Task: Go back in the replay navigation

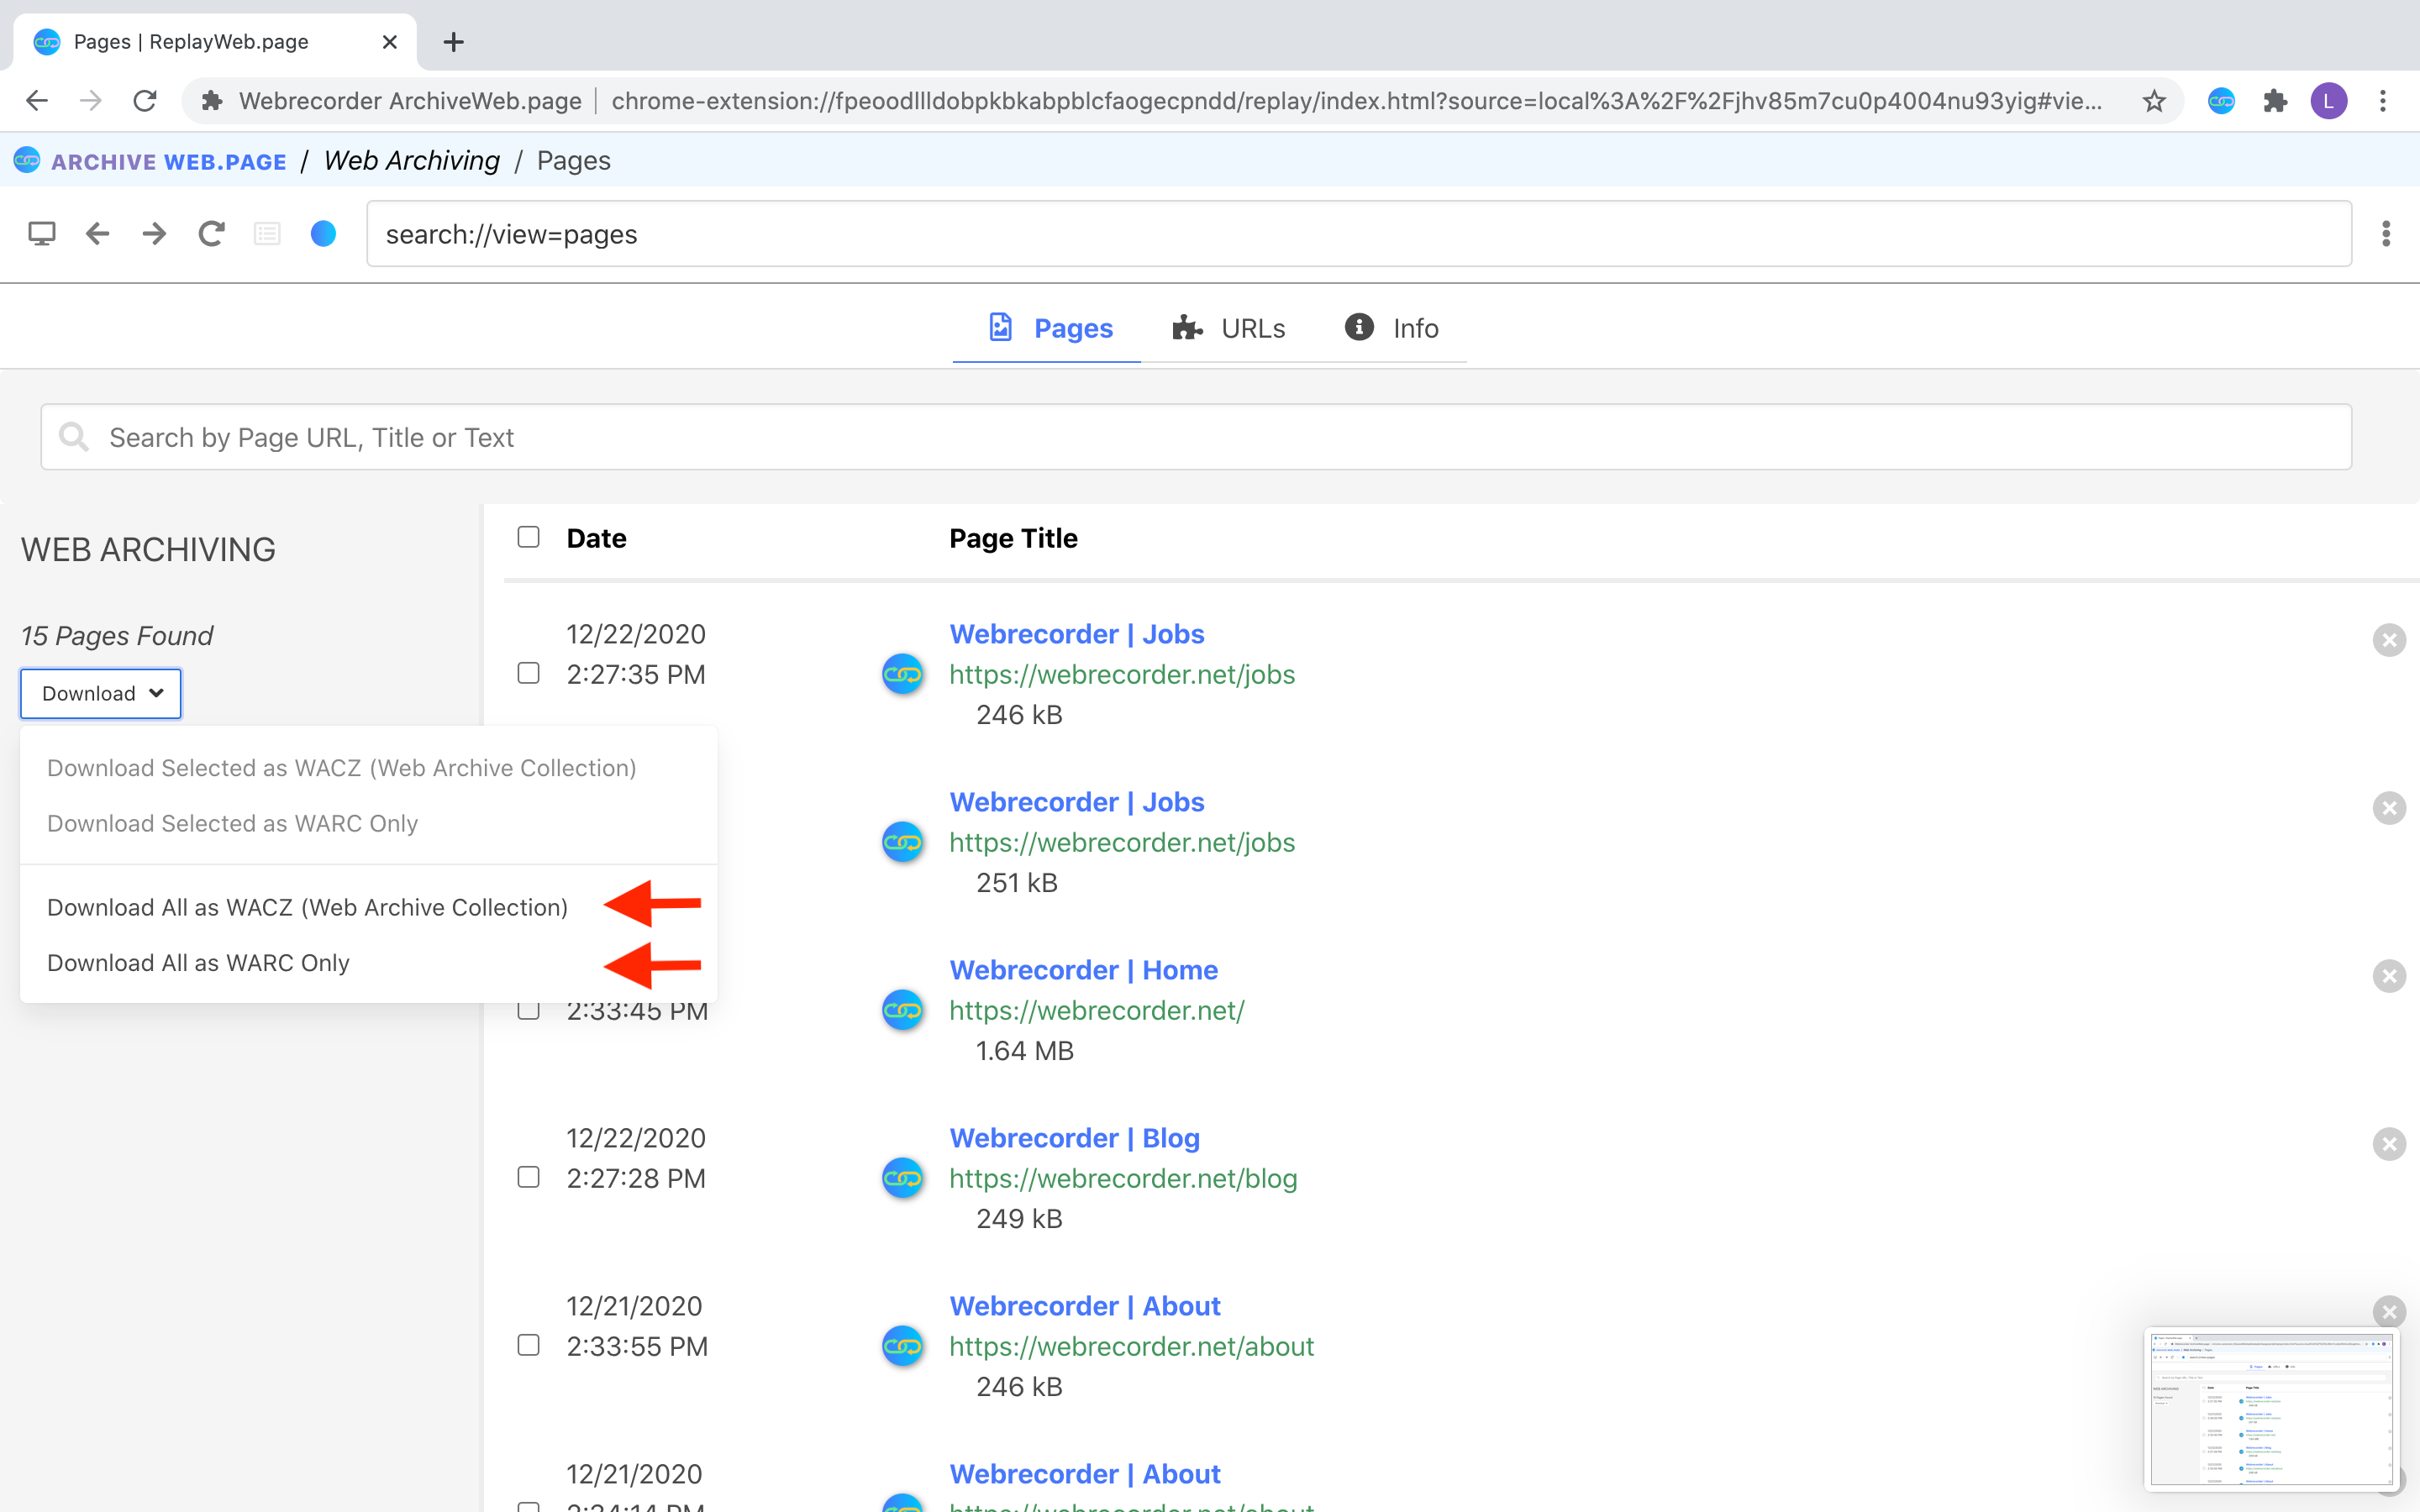Action: pyautogui.click(x=97, y=234)
